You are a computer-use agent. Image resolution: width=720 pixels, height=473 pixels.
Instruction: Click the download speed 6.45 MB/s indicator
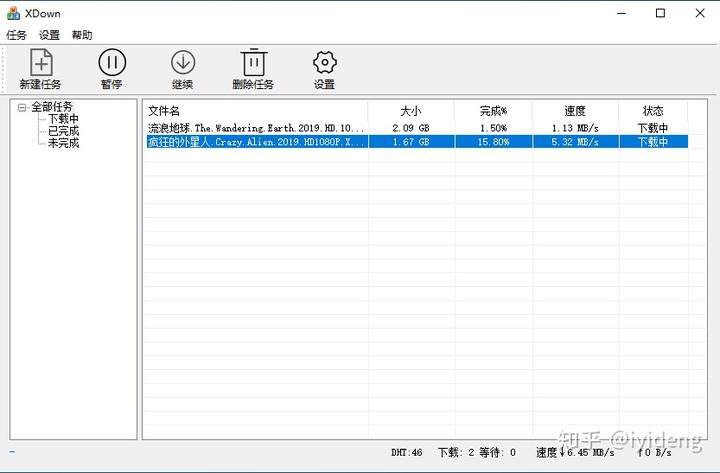(575, 452)
